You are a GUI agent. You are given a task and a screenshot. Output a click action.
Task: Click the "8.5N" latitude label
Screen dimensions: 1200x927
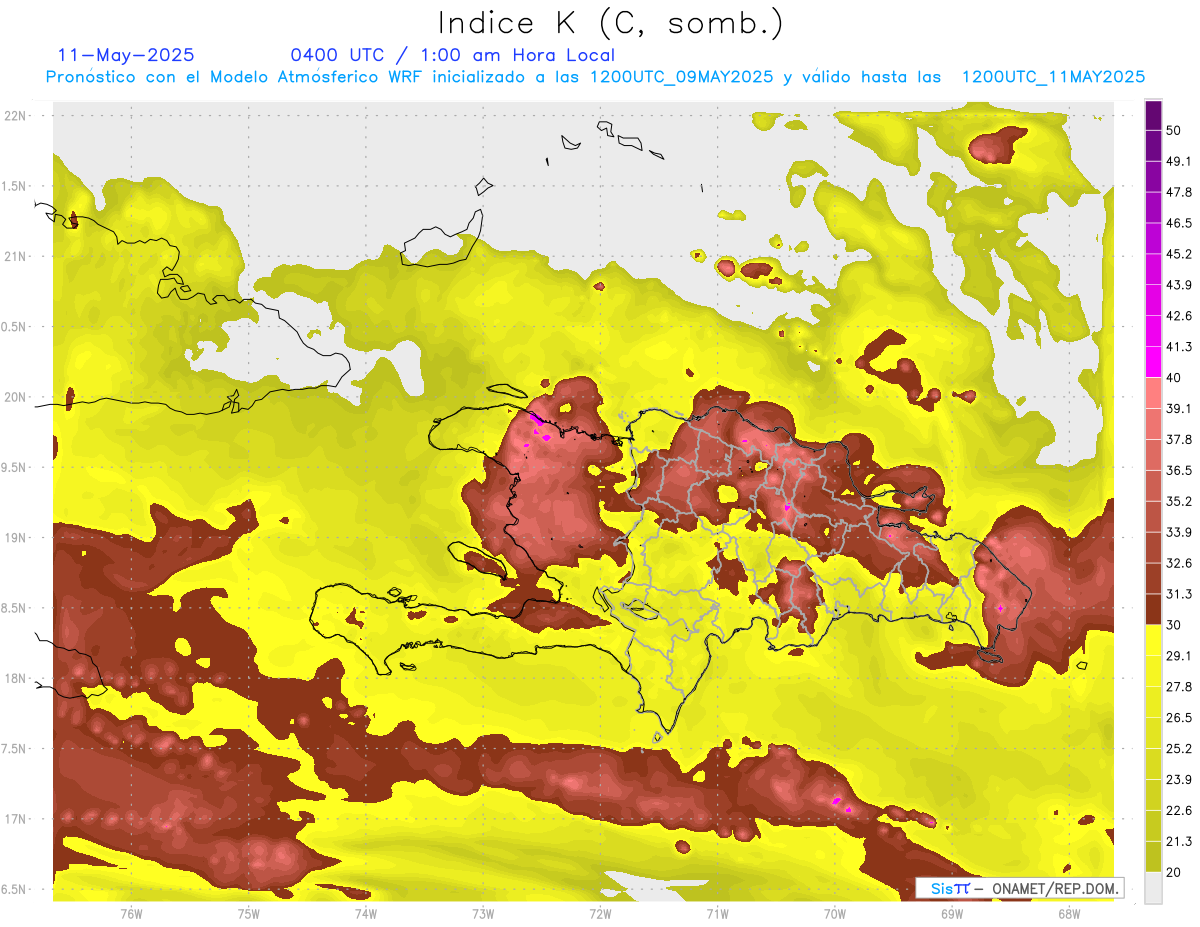point(15,608)
